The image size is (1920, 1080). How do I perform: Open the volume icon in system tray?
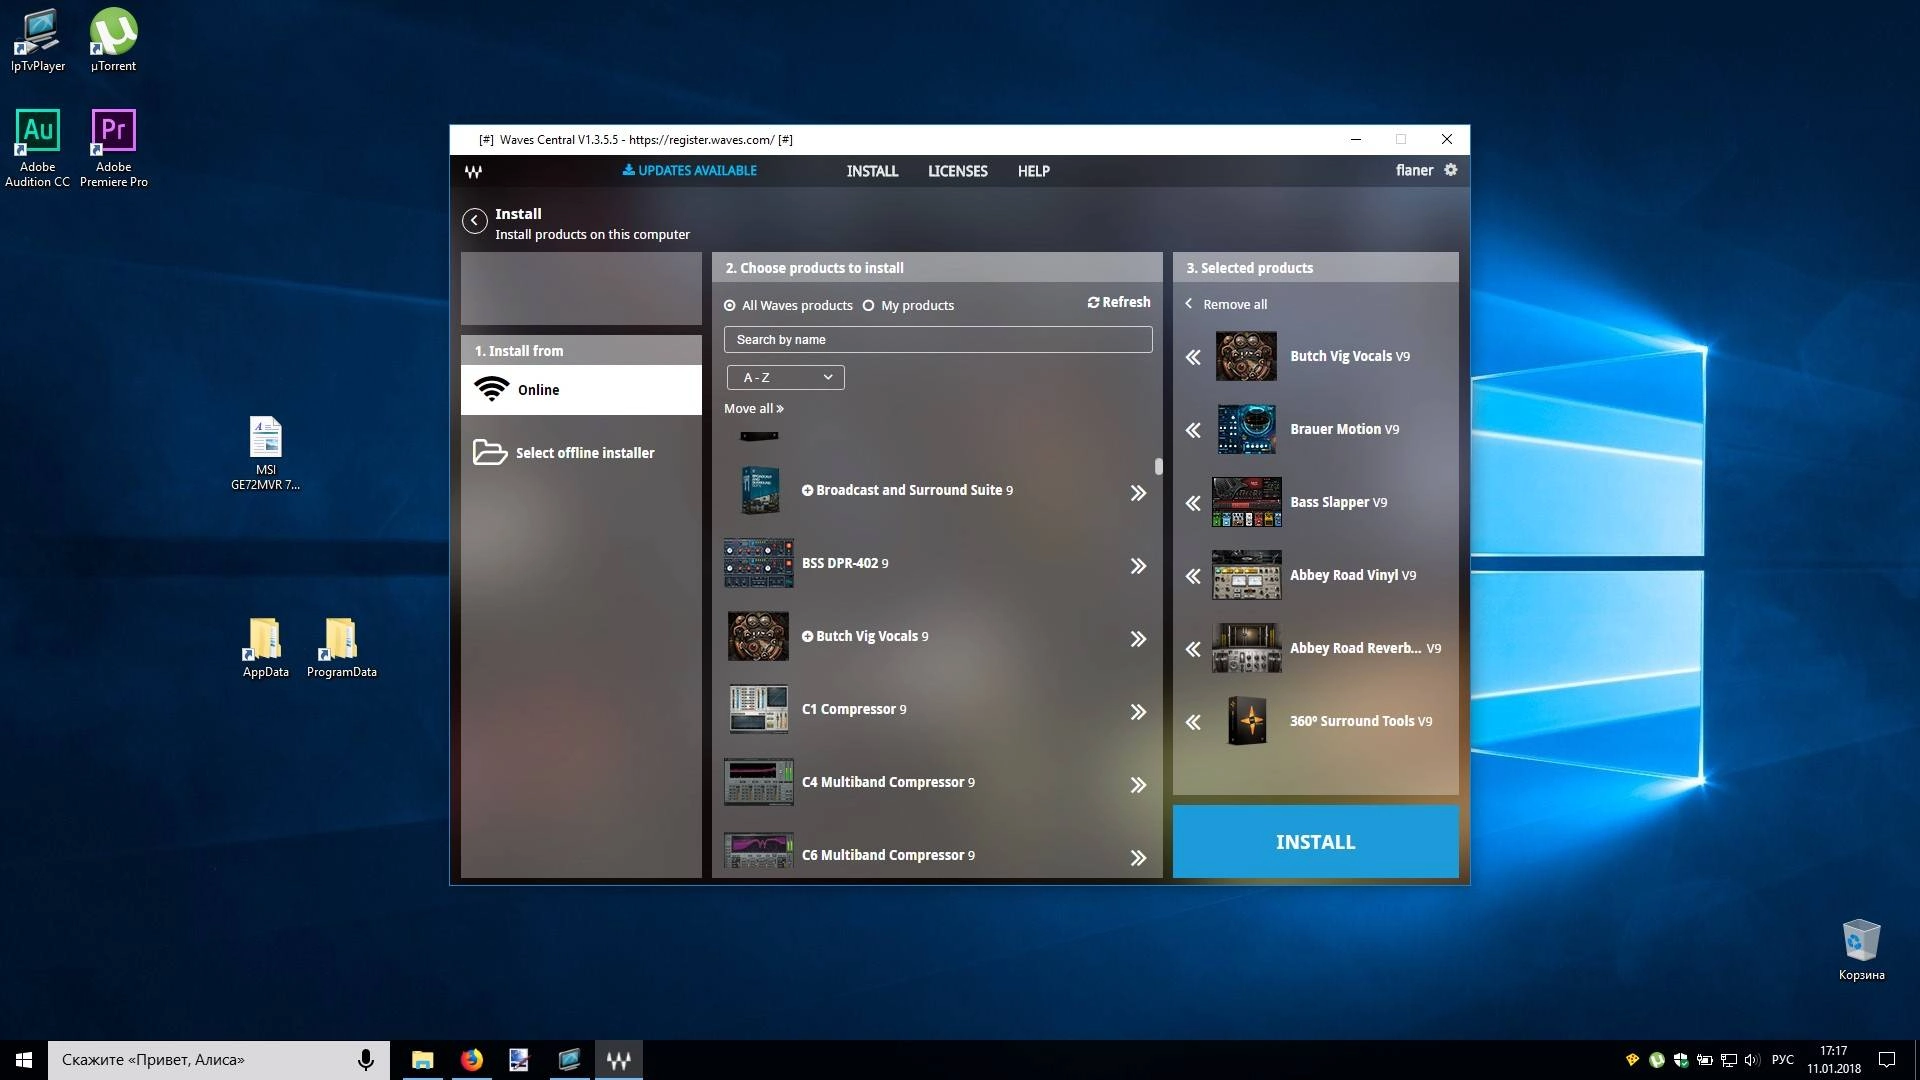pos(1752,1060)
